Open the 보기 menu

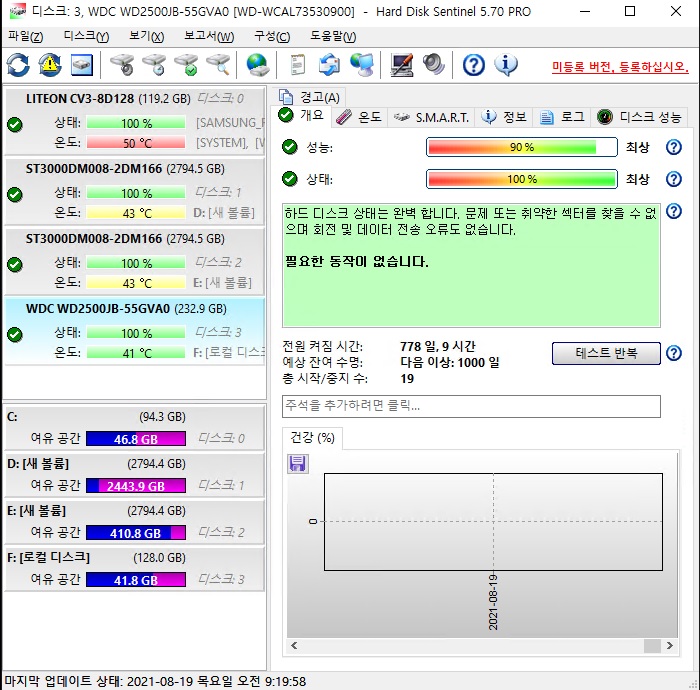tap(146, 36)
